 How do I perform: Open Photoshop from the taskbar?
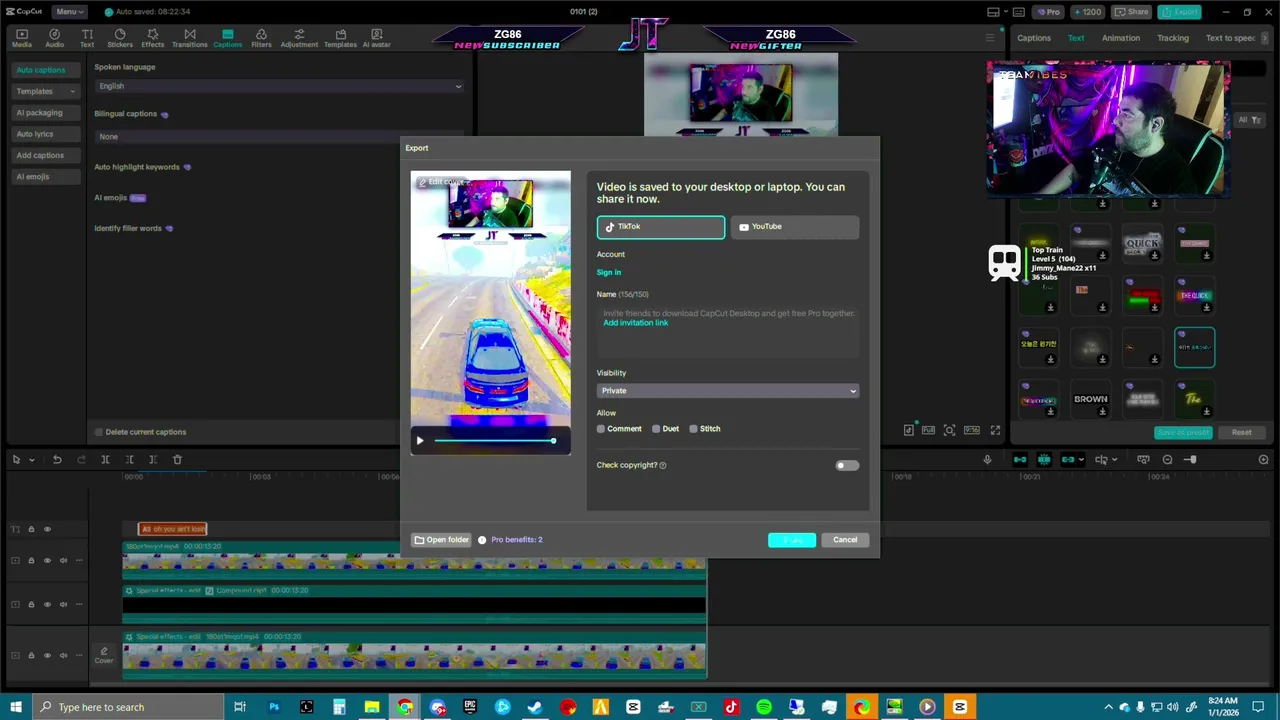273,707
